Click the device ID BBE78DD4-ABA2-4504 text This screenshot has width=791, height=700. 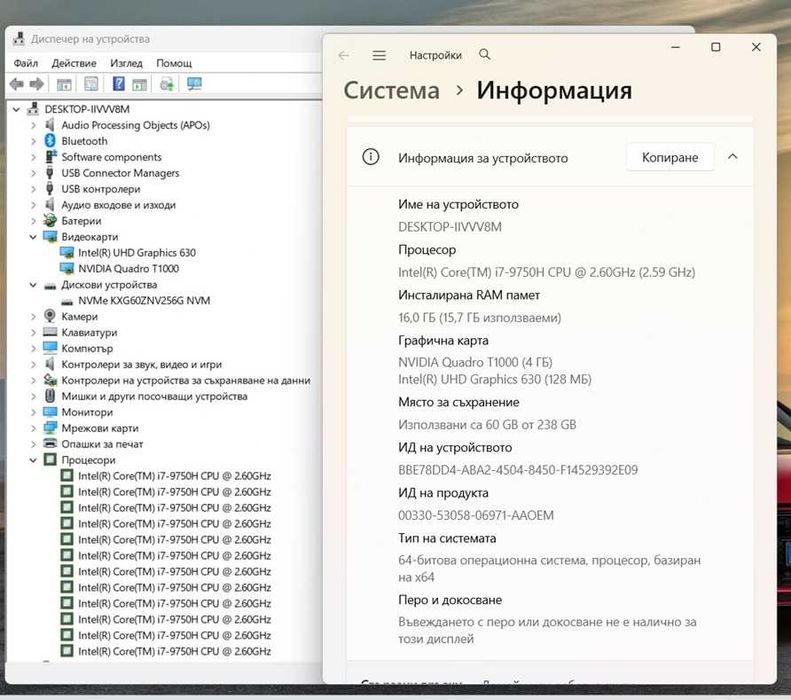518,470
